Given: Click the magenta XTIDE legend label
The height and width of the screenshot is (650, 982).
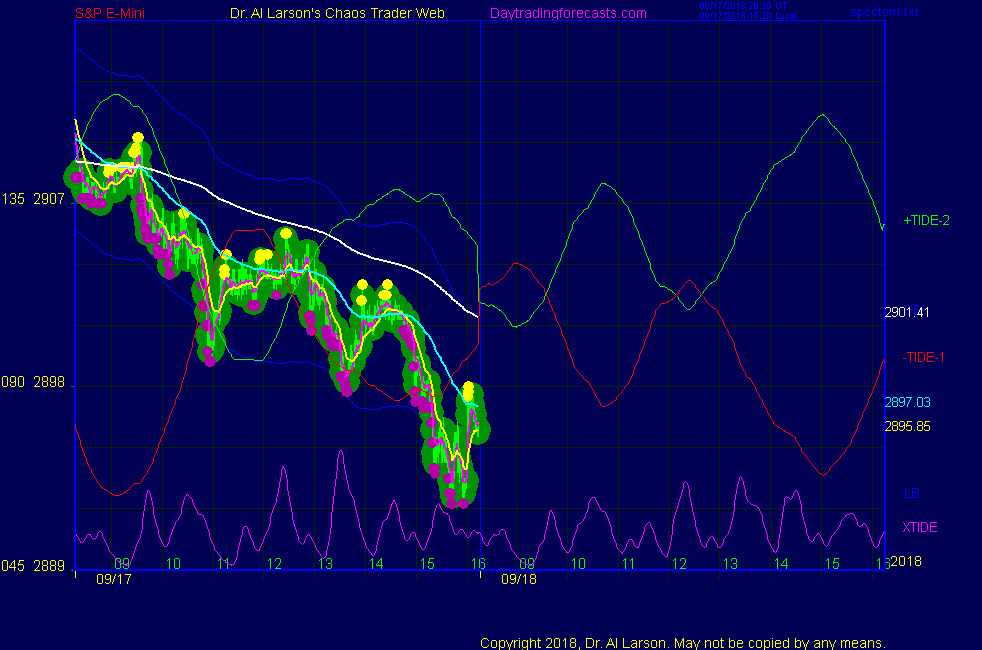Looking at the screenshot, I should point(920,527).
